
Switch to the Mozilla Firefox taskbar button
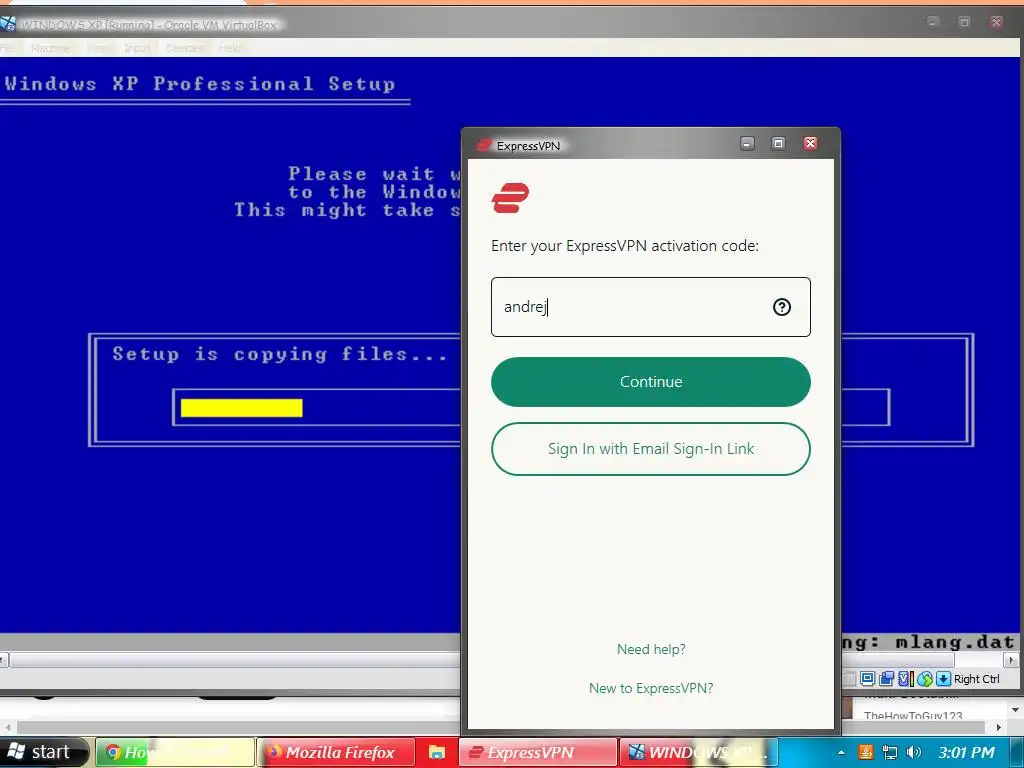pyautogui.click(x=336, y=752)
